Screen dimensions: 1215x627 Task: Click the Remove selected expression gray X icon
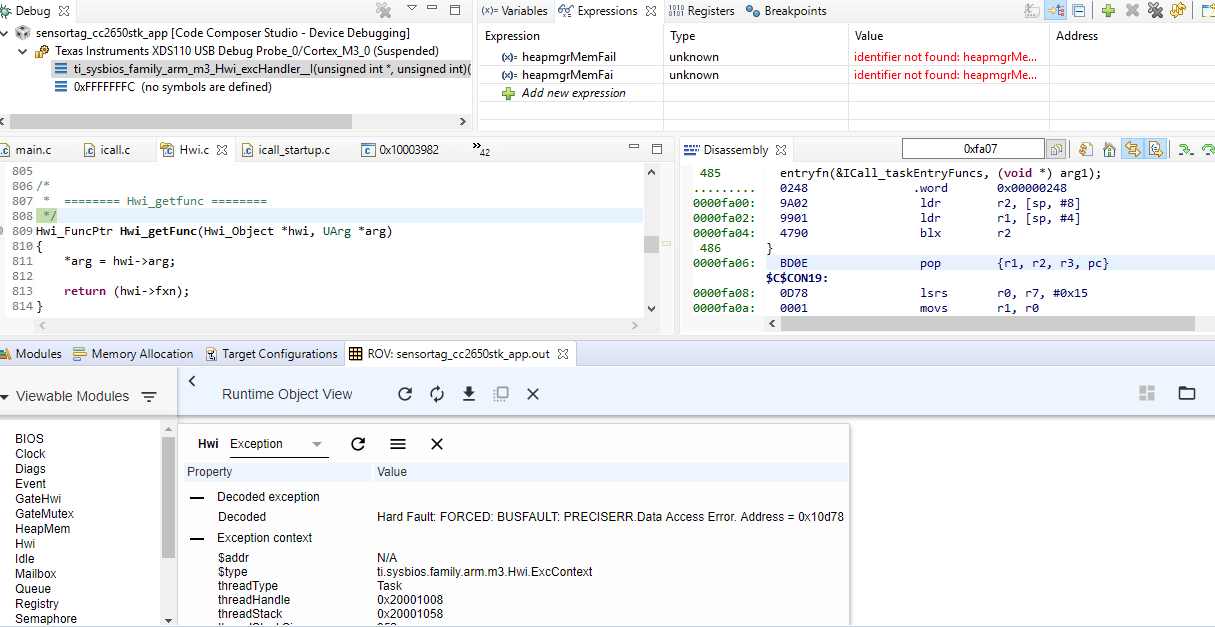click(1132, 10)
